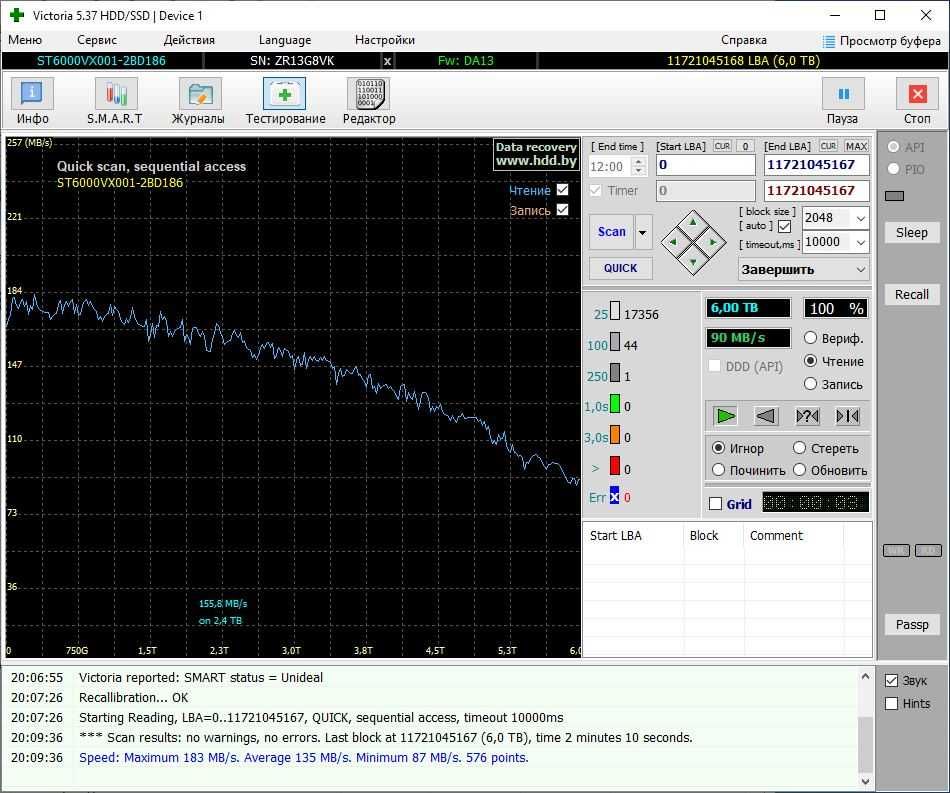The width and height of the screenshot is (950, 793).
Task: Click the Scan button
Action: (x=611, y=232)
